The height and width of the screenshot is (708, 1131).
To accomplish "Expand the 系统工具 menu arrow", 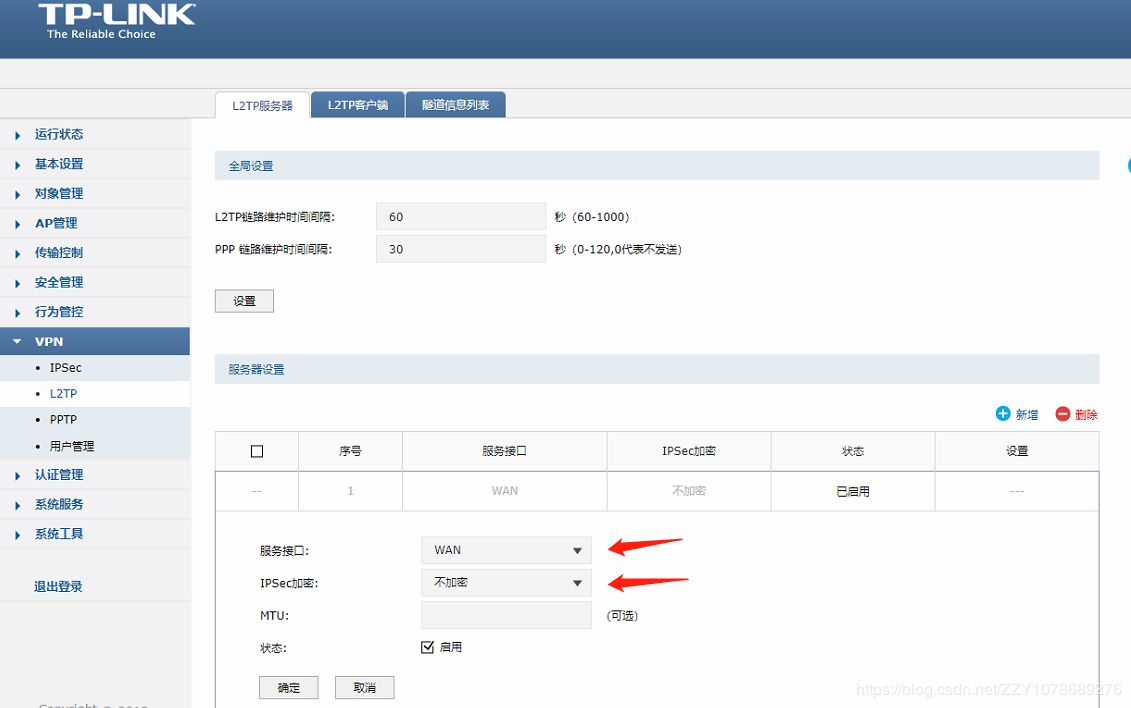I will click(x=17, y=534).
